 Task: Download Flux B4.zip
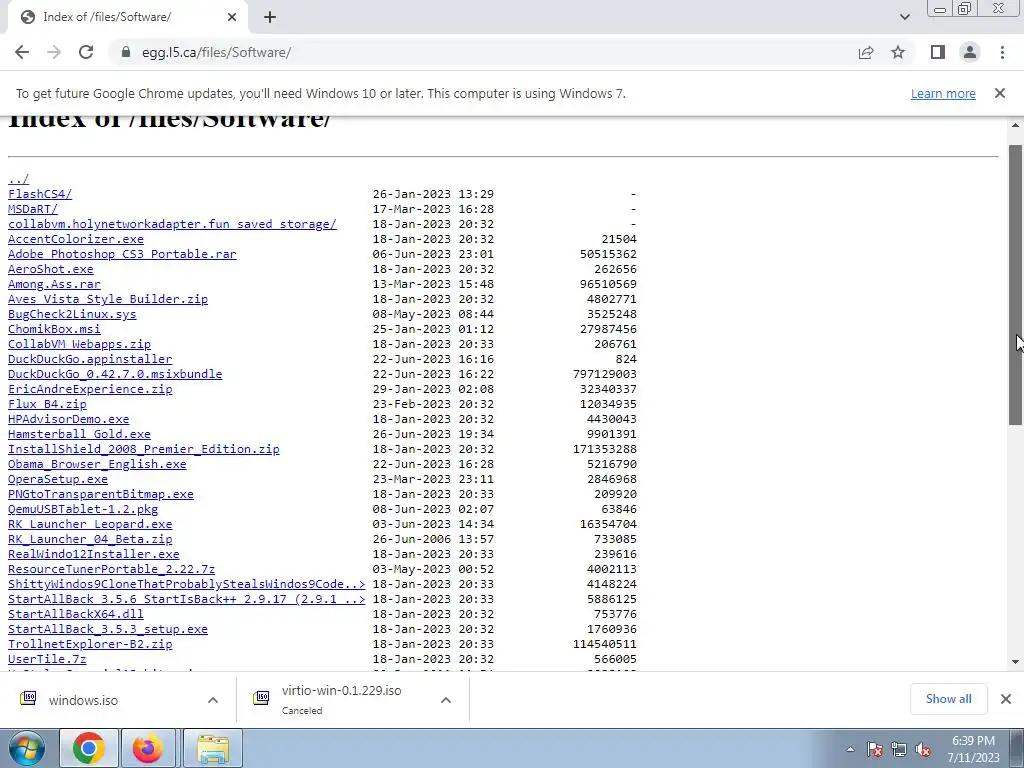coord(47,404)
